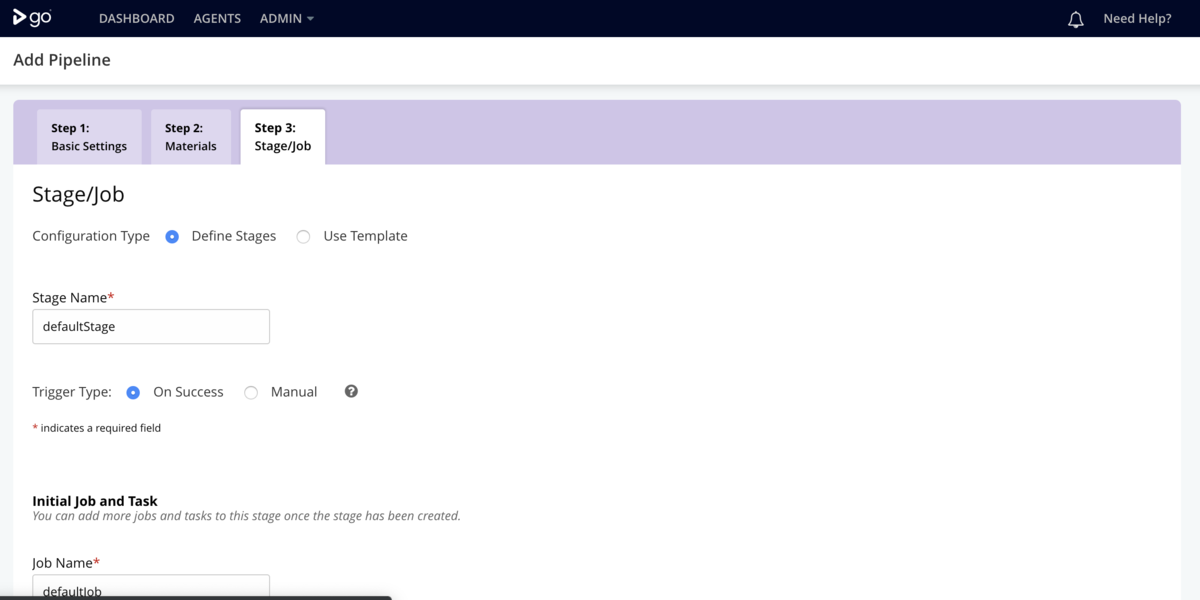
Task: Click the Stage Name label
Action: point(73,298)
